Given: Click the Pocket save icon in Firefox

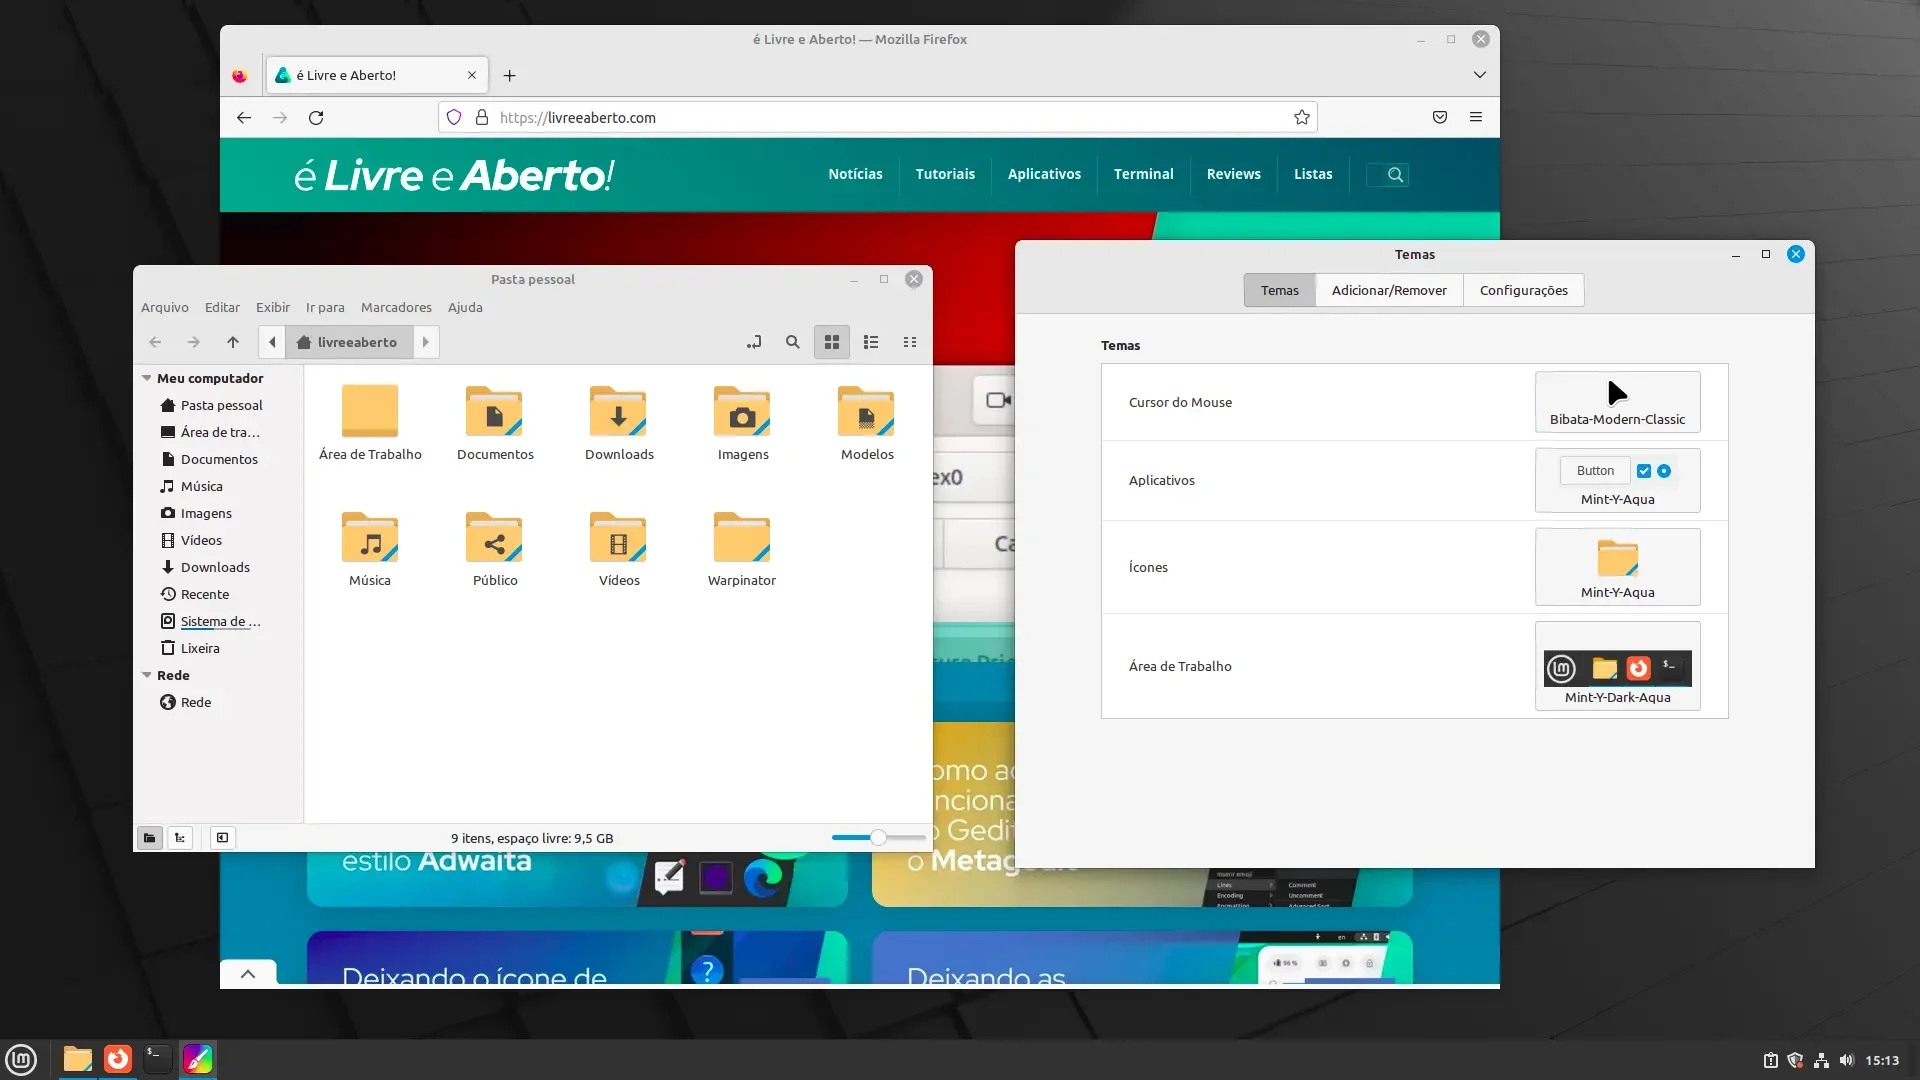Looking at the screenshot, I should (x=1440, y=118).
